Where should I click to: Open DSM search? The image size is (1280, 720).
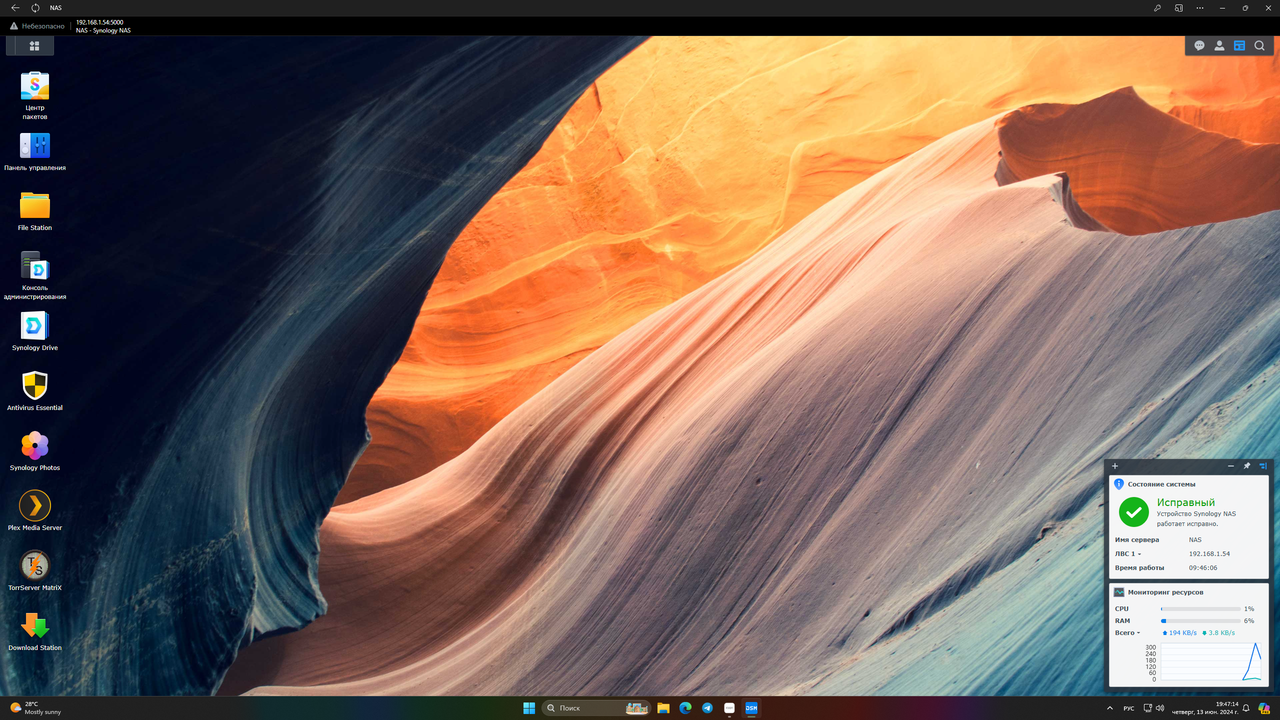(x=1259, y=46)
